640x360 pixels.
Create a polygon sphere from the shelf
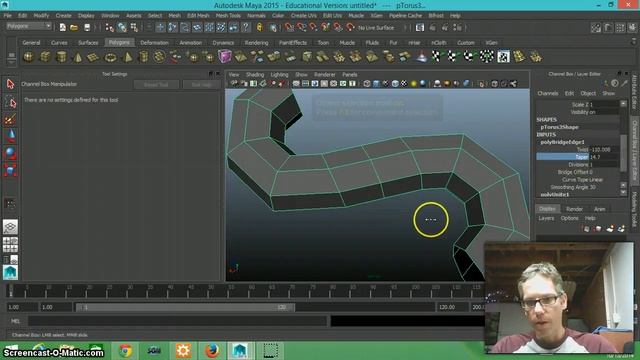coord(28,57)
